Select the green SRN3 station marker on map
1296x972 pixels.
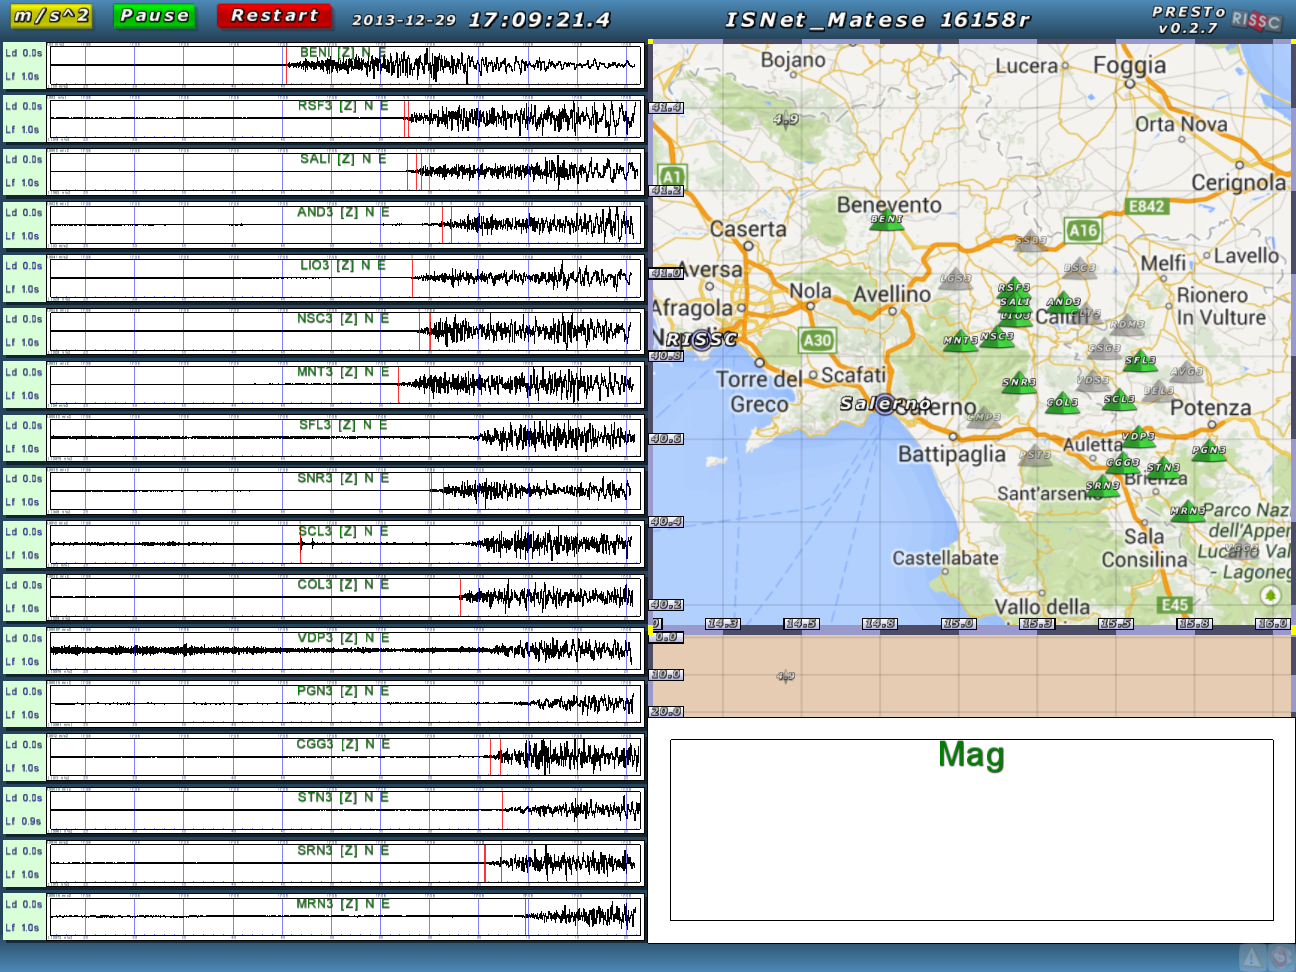(1103, 487)
